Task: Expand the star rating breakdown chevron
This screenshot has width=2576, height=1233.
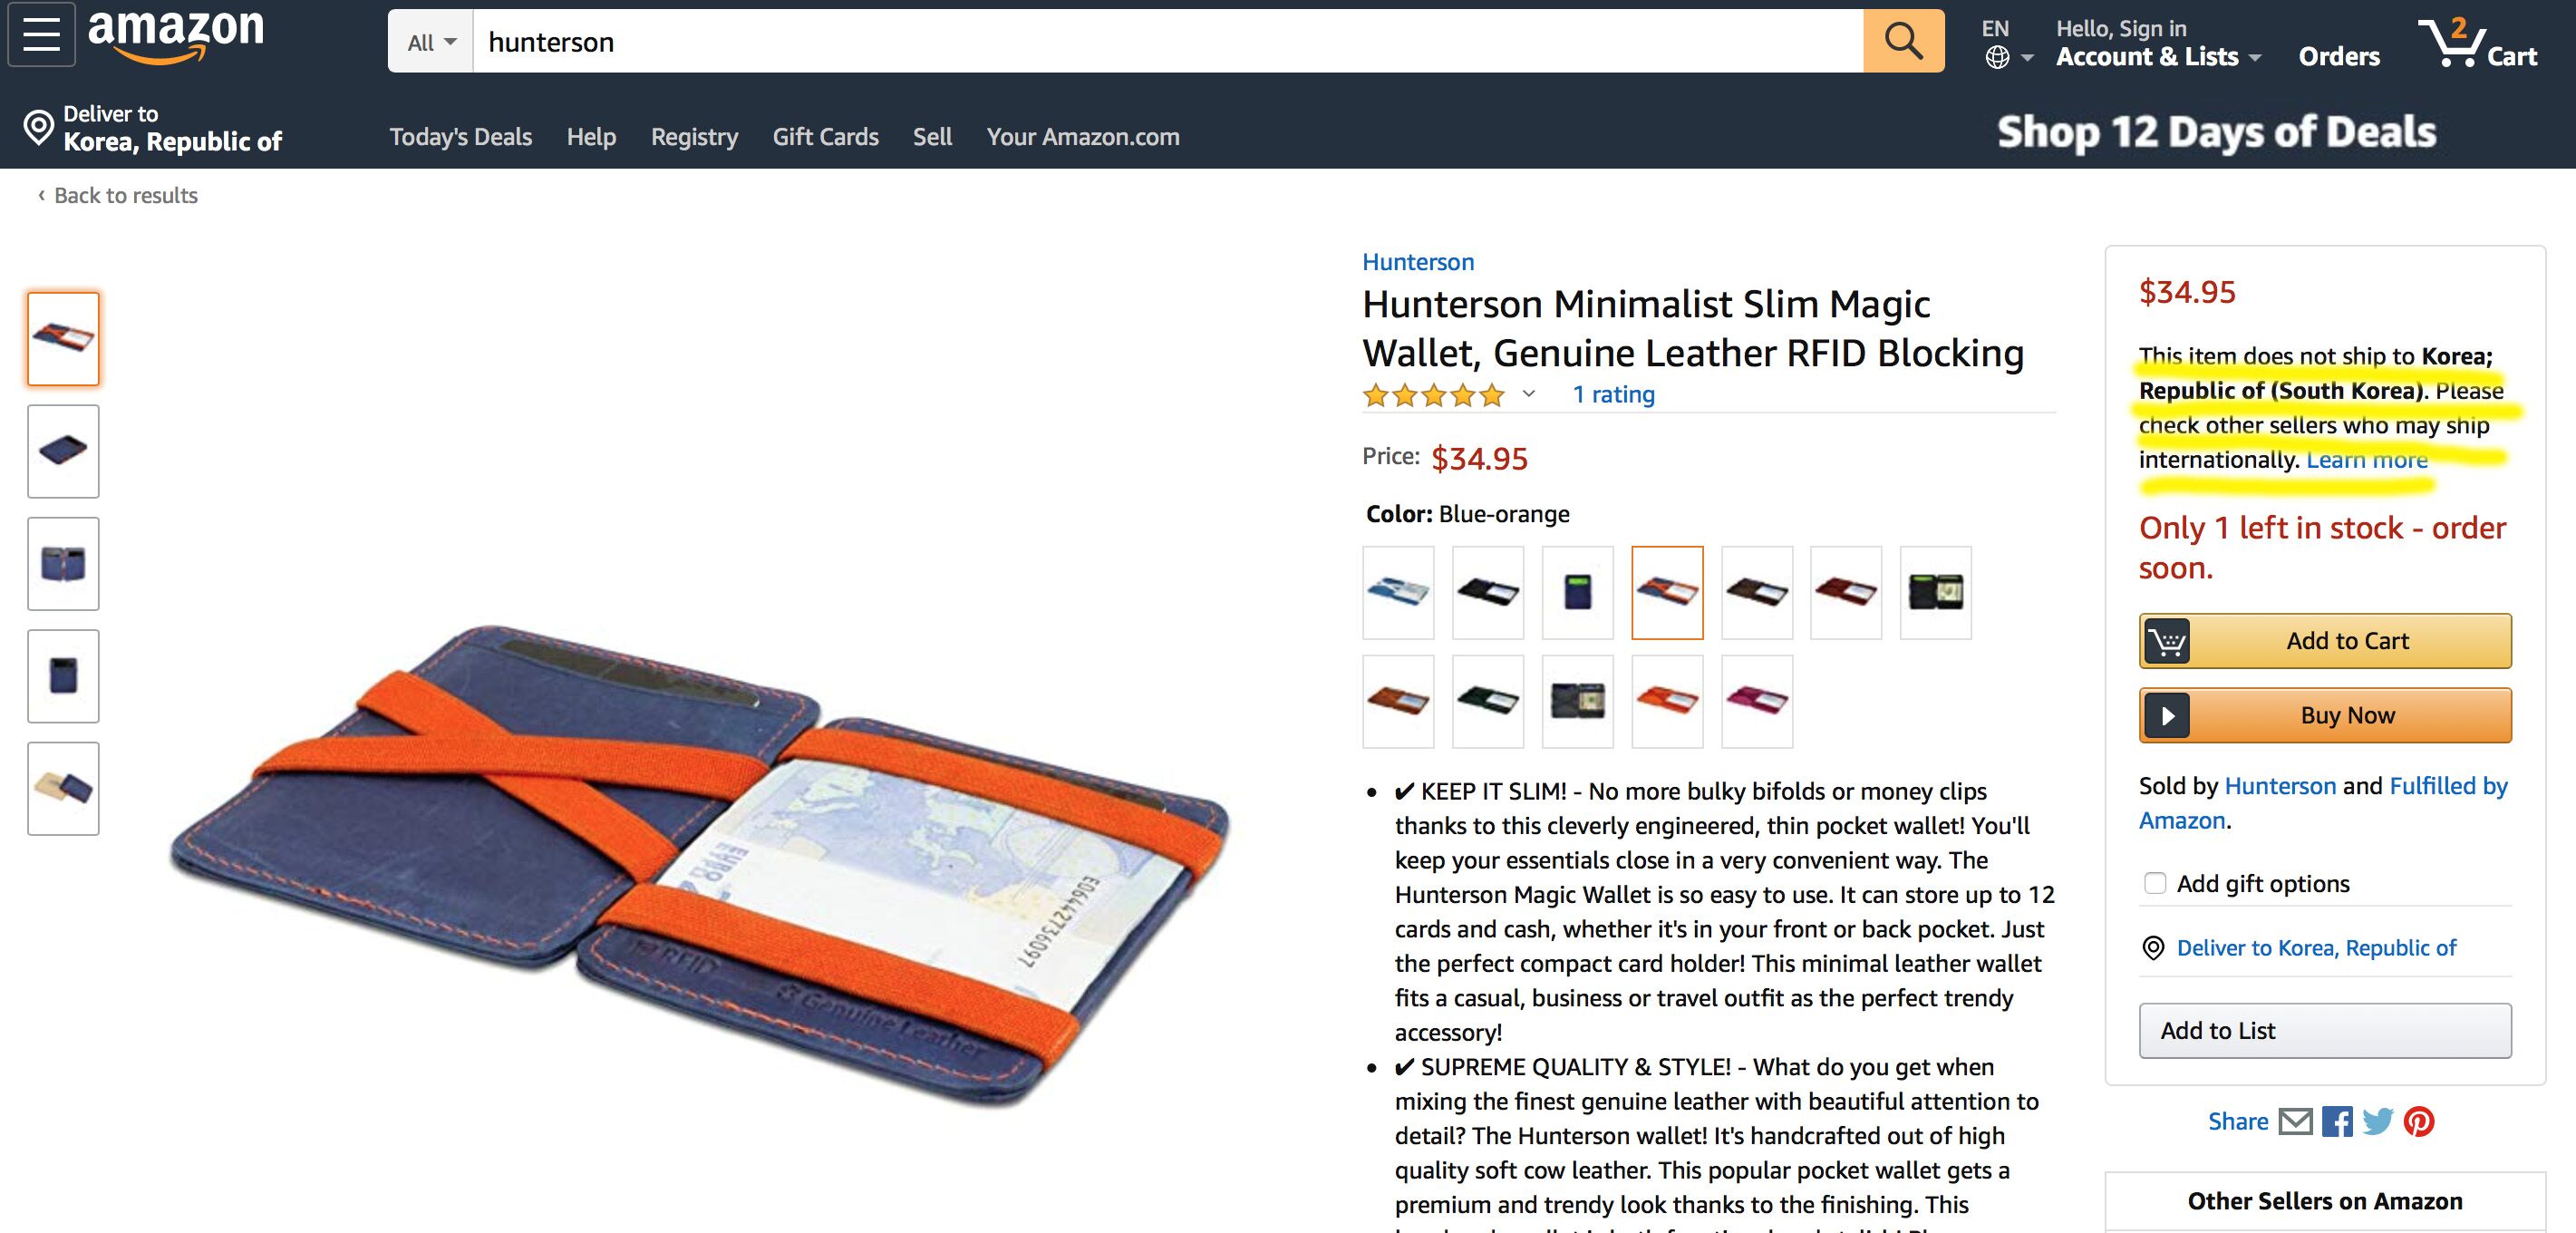Action: 1529,394
